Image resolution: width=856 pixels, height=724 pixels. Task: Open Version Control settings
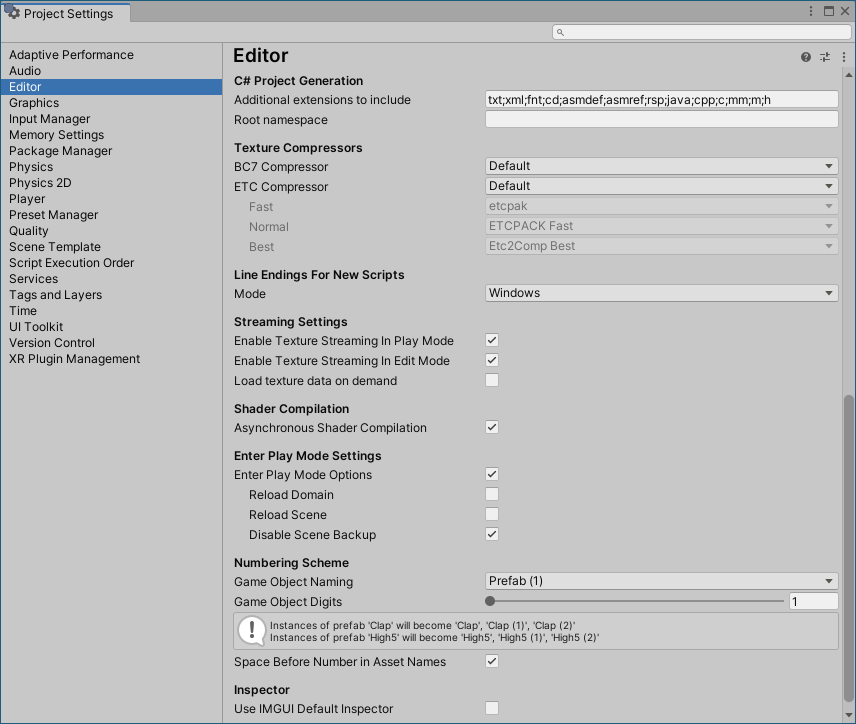111,343
